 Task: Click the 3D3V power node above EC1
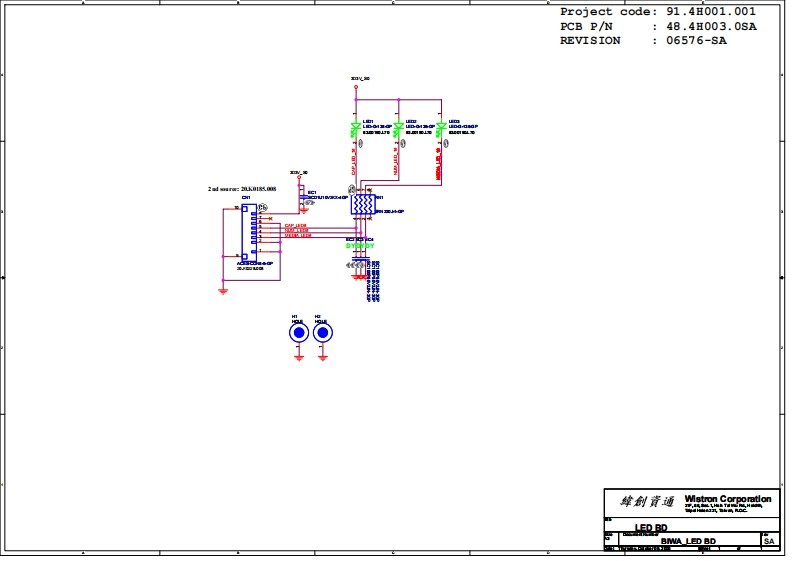tap(299, 178)
